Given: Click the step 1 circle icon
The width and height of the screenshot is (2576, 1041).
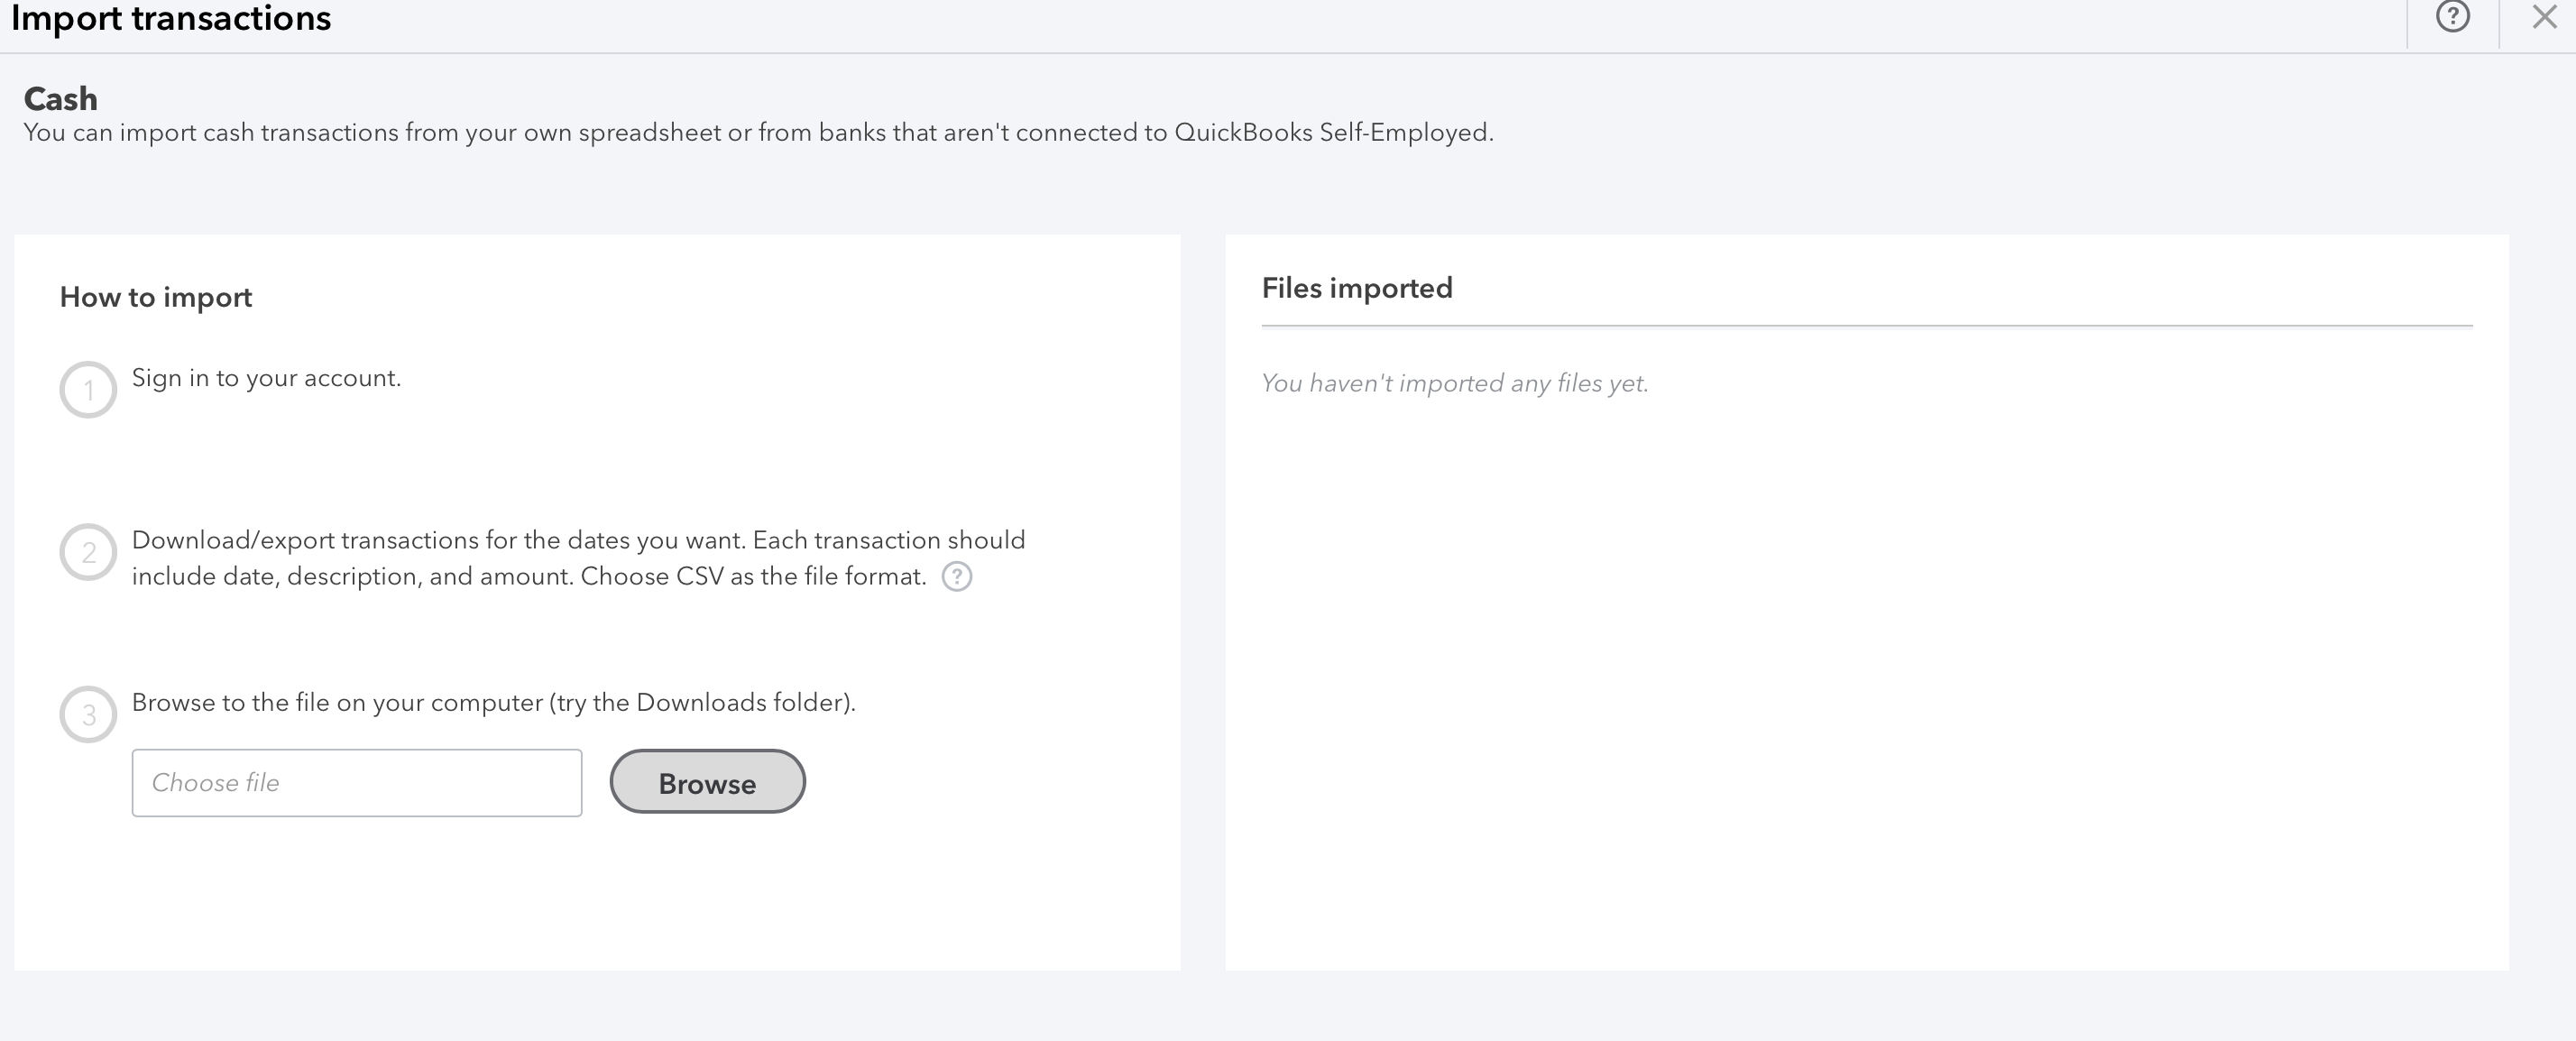Looking at the screenshot, I should click(88, 390).
